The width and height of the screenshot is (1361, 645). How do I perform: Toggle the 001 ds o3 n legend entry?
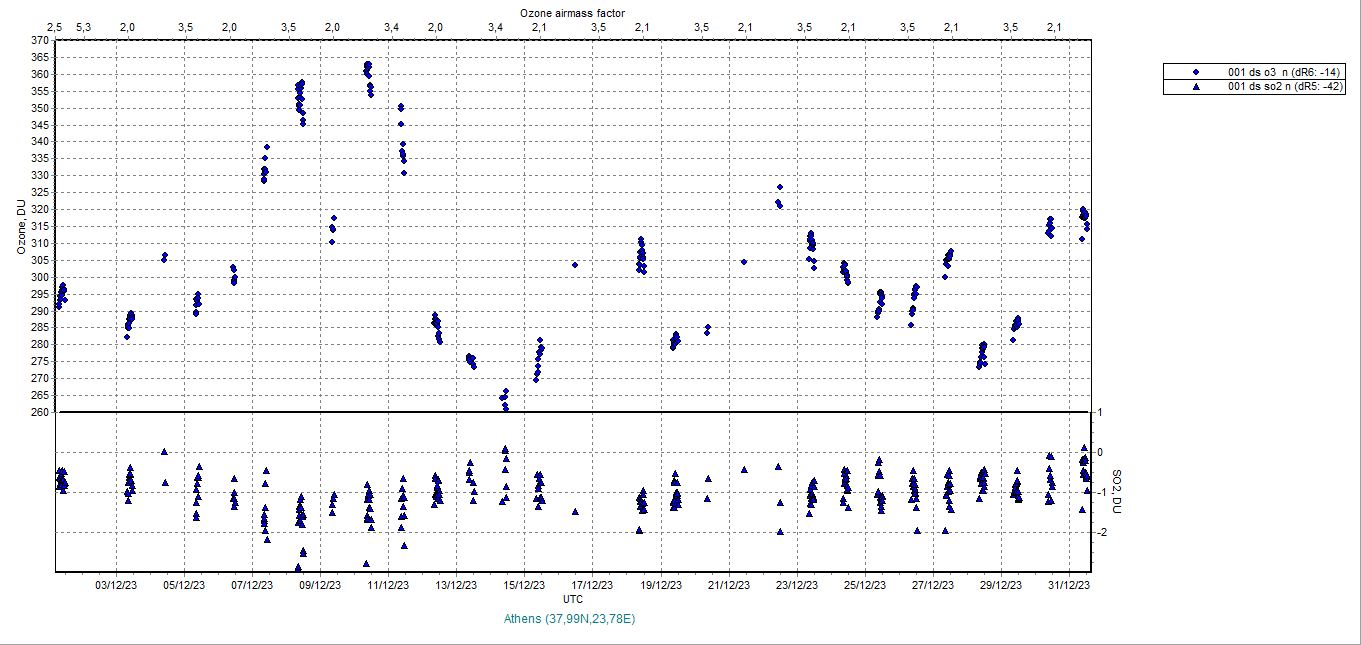point(1283,72)
